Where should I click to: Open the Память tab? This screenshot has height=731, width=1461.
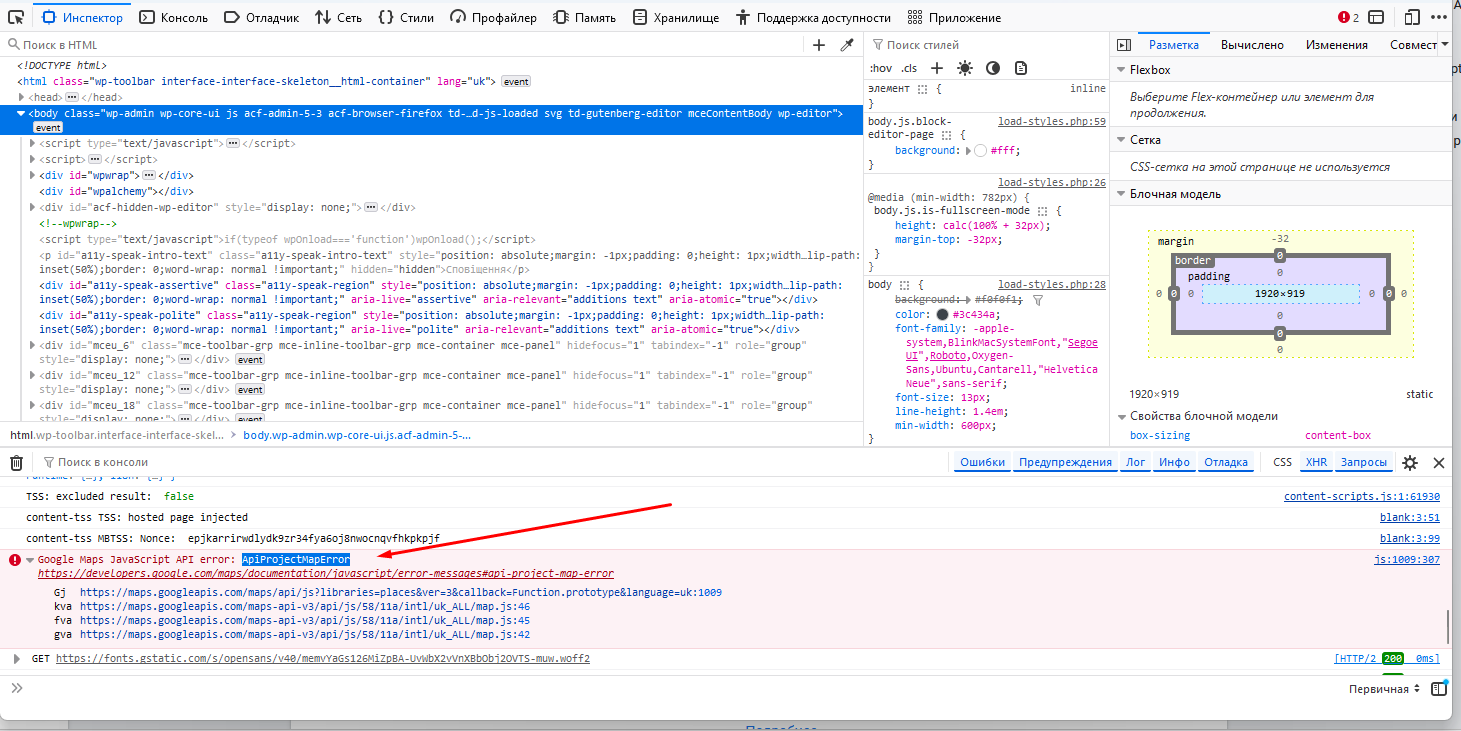tap(587, 17)
